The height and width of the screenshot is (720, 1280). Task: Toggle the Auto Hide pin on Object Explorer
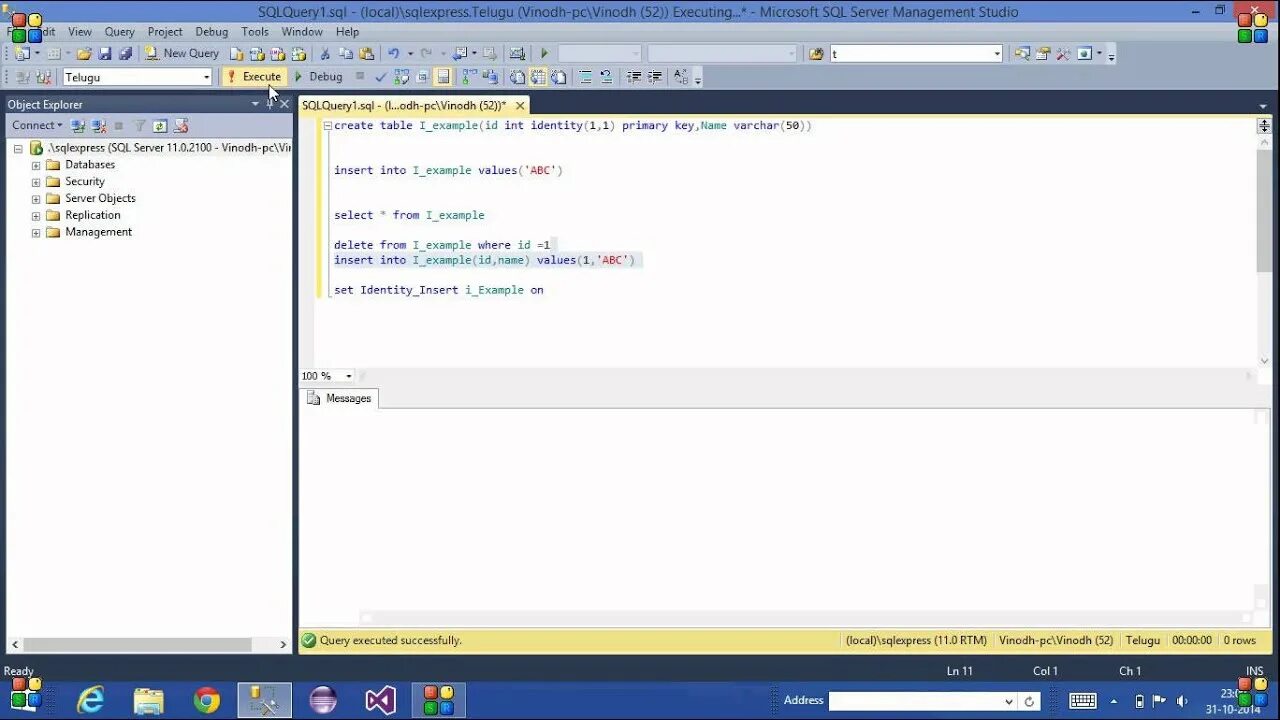[270, 104]
